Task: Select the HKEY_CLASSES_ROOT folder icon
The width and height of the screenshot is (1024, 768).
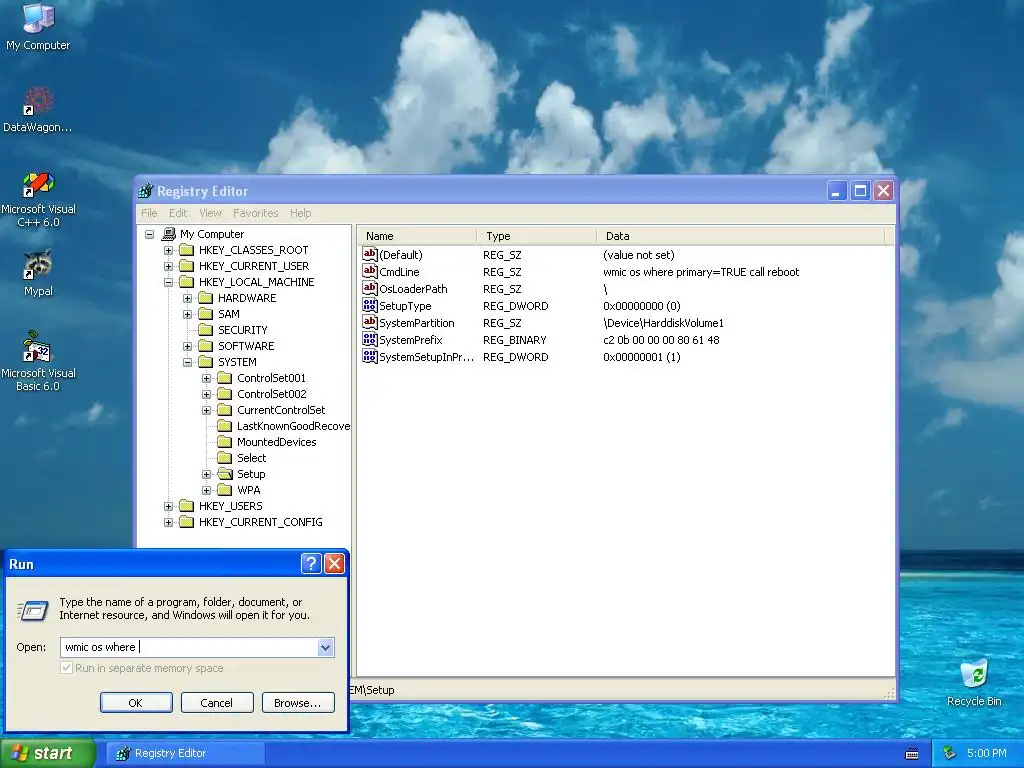Action: pos(187,250)
